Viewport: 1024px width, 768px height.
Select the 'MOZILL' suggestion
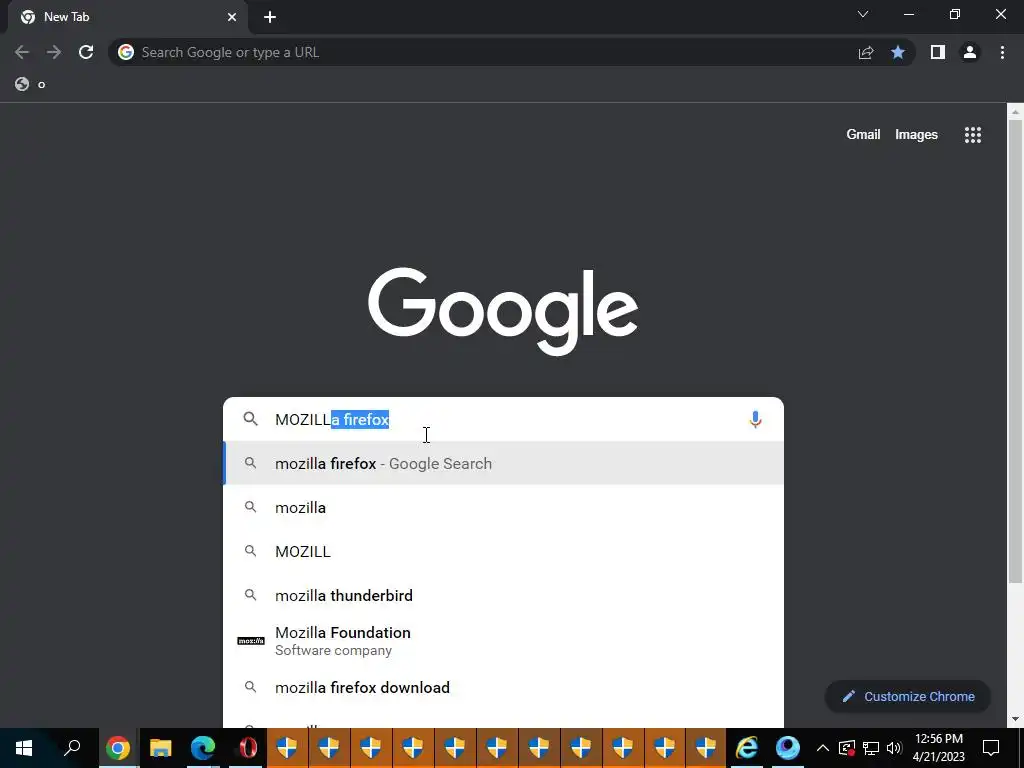pos(503,551)
